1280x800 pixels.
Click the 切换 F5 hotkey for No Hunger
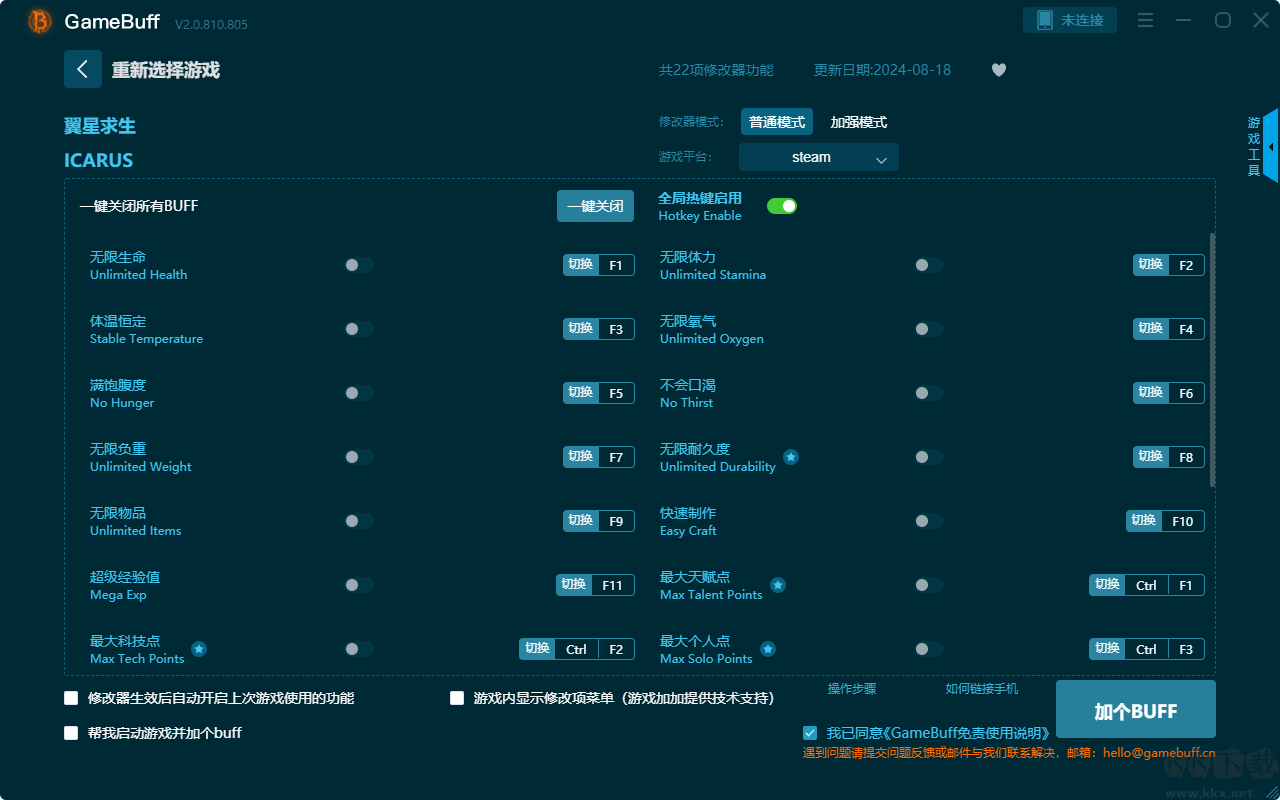click(x=599, y=393)
